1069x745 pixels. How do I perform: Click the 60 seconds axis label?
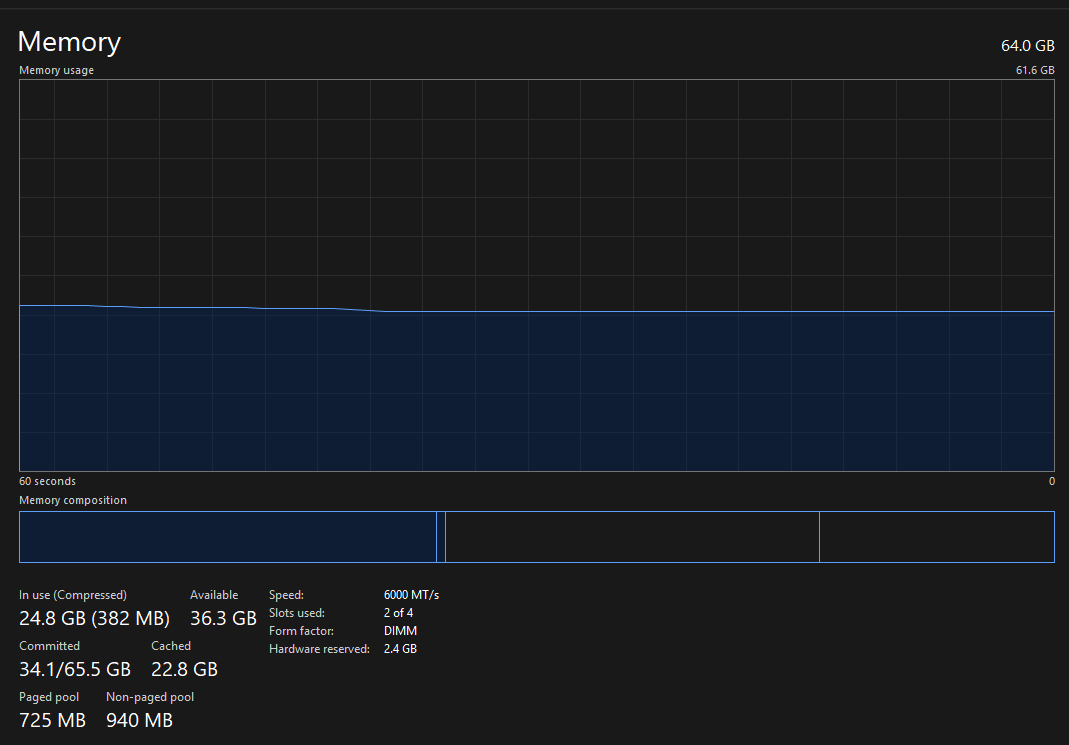[47, 481]
